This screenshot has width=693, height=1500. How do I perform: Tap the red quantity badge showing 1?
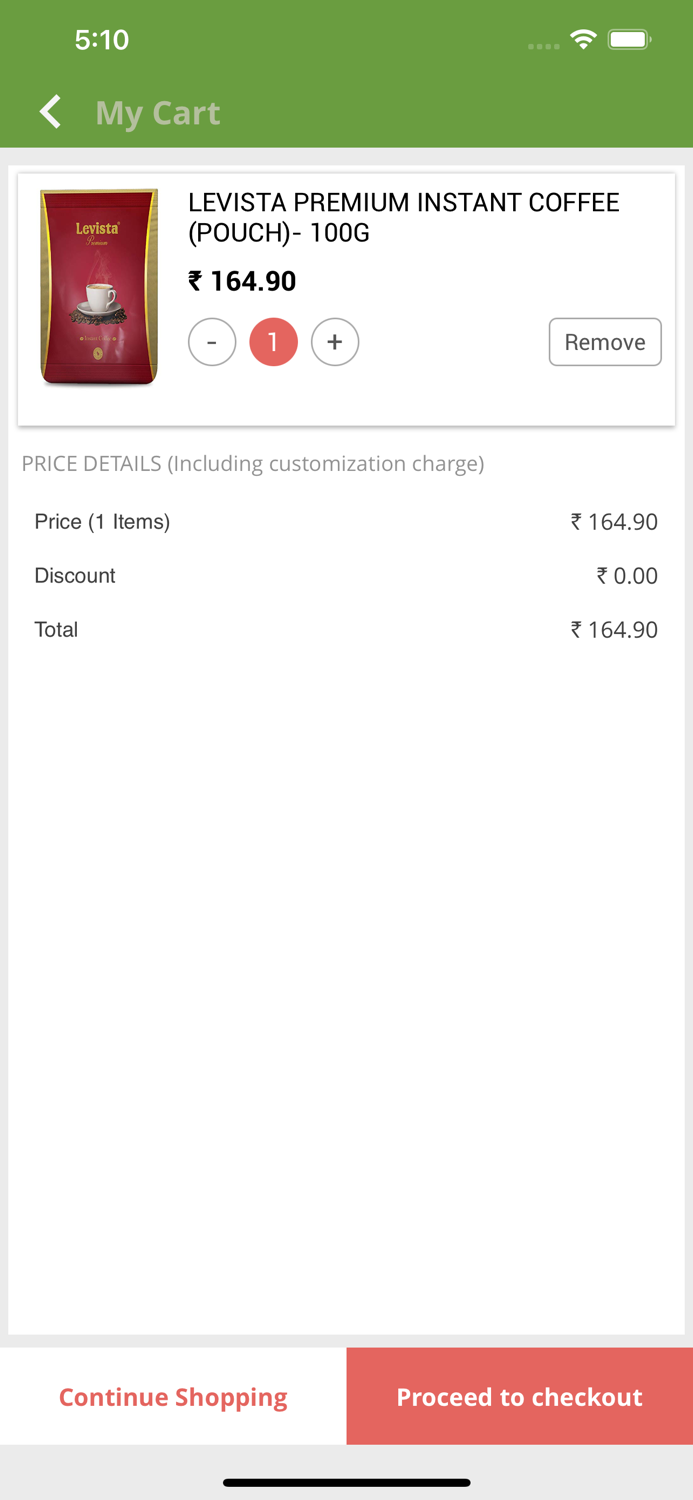pos(273,341)
